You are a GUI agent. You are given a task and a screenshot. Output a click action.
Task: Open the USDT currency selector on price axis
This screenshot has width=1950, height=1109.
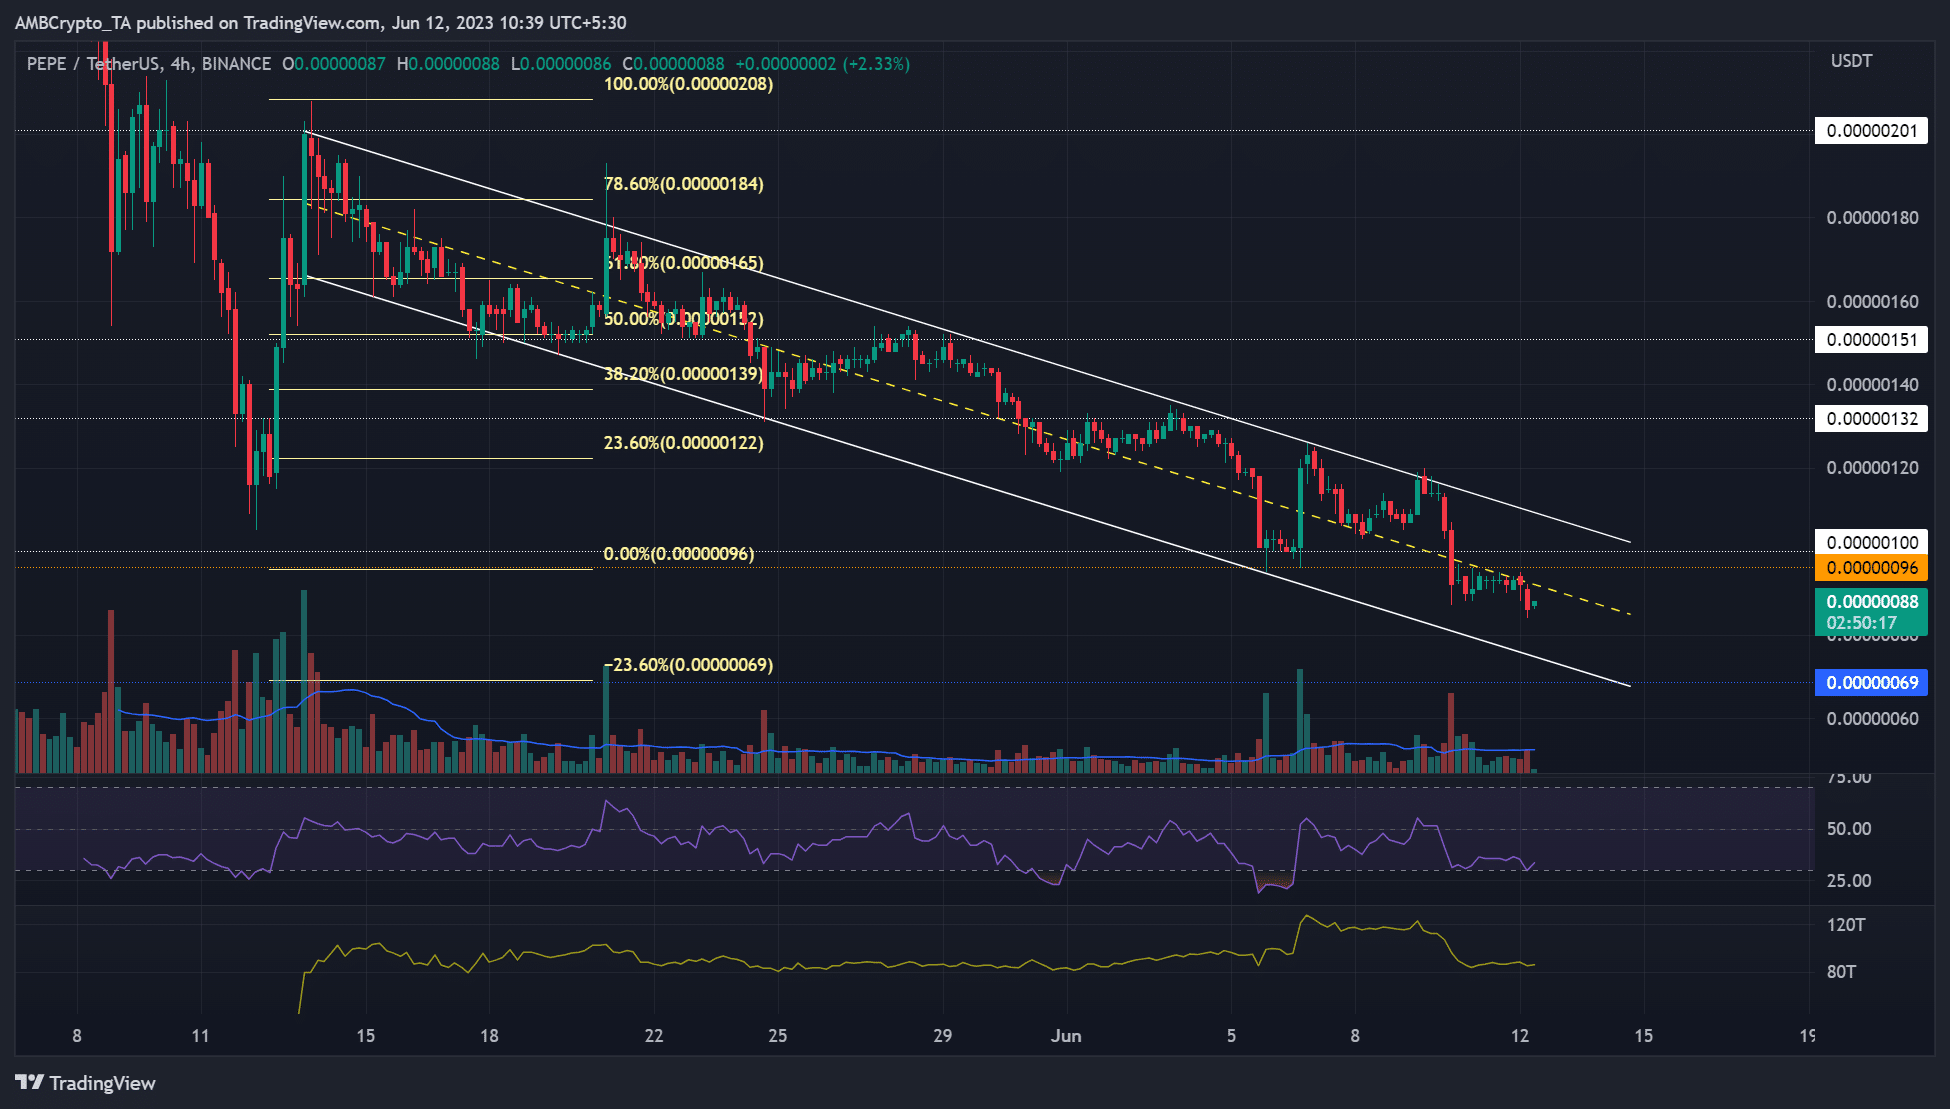tap(1851, 61)
